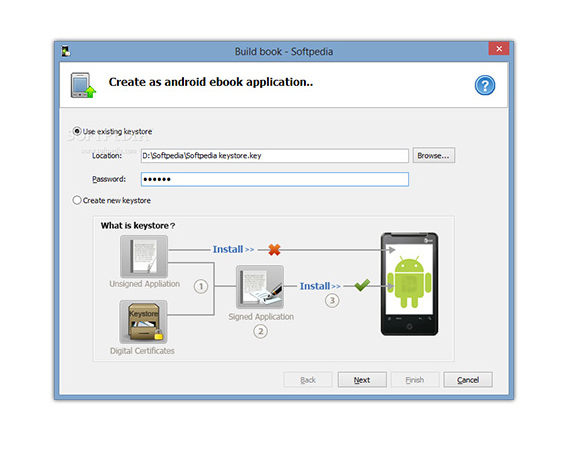570x450 pixels.
Task: Click the circled number 2 step marker
Action: pyautogui.click(x=260, y=332)
